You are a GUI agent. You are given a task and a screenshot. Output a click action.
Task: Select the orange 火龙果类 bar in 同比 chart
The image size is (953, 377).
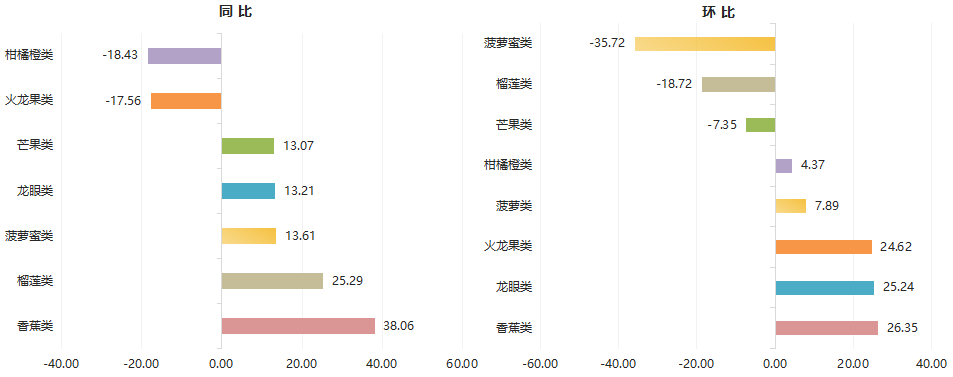[186, 101]
